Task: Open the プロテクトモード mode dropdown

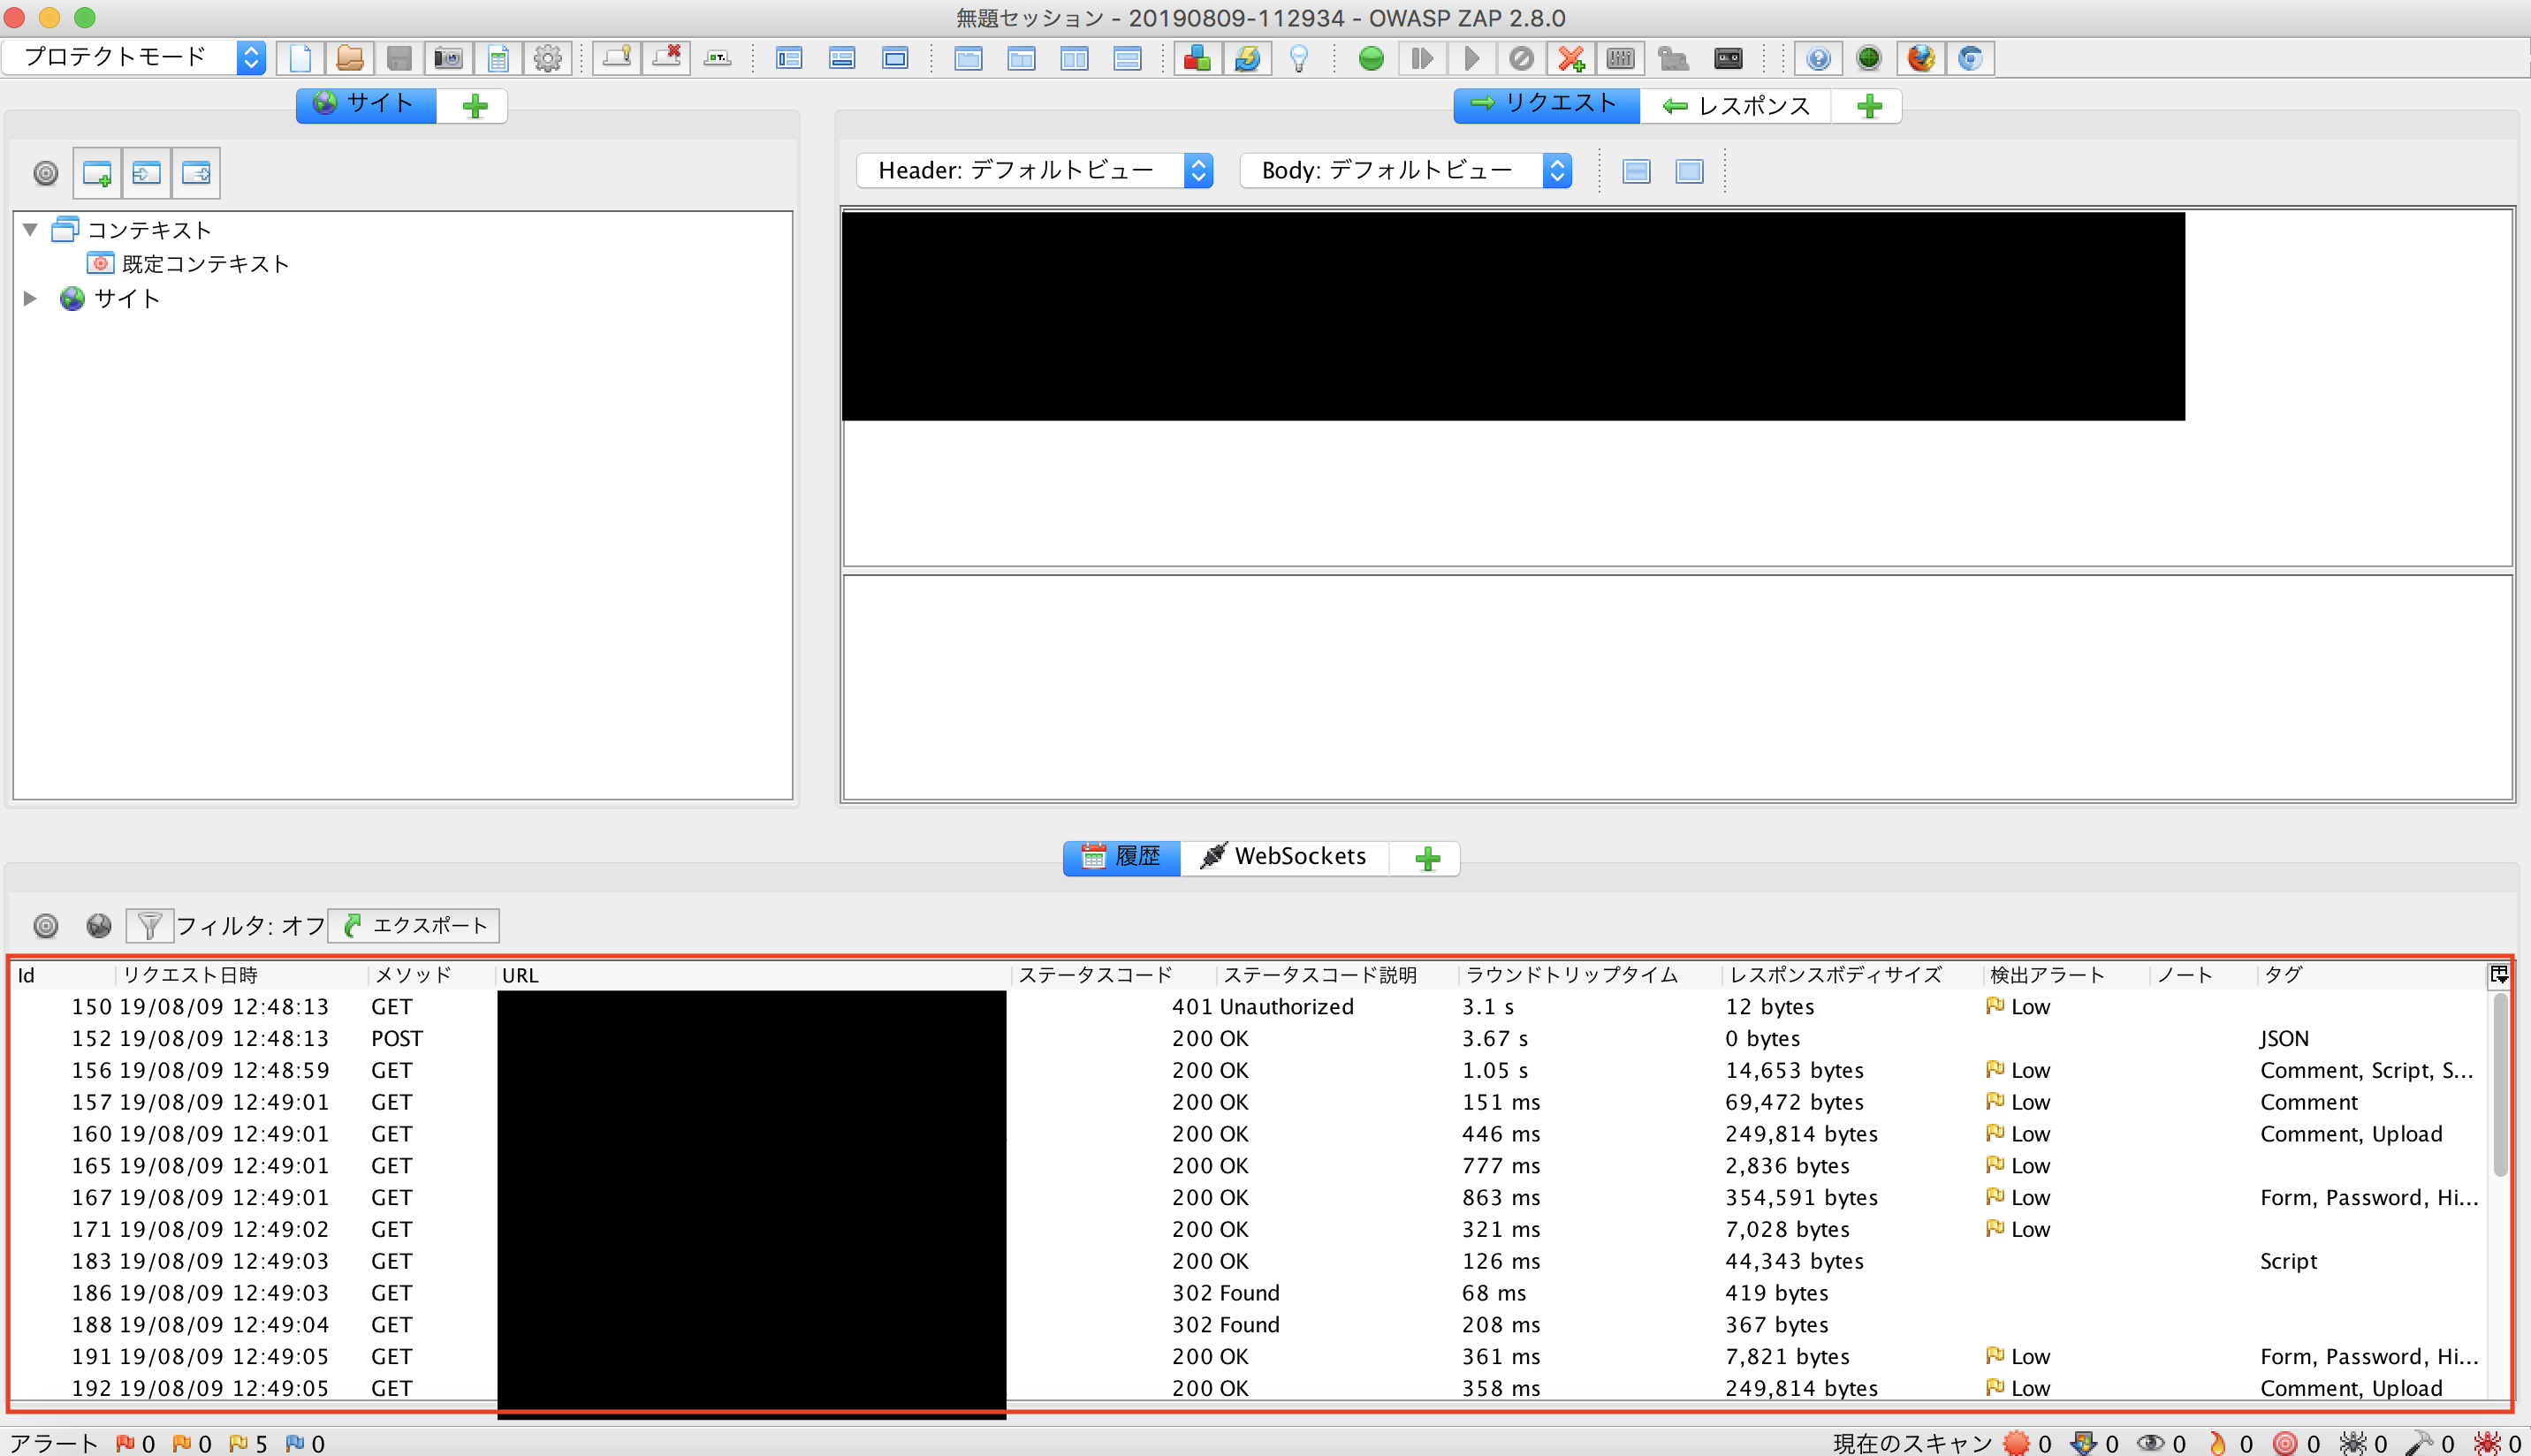Action: 134,57
